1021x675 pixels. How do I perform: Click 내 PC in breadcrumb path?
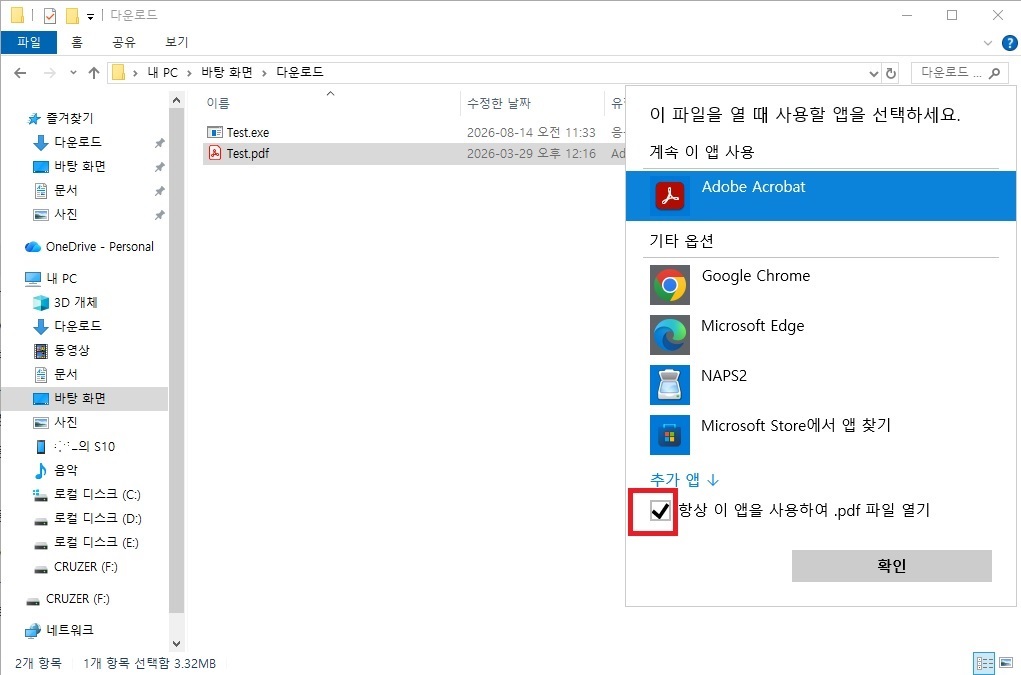pos(163,72)
